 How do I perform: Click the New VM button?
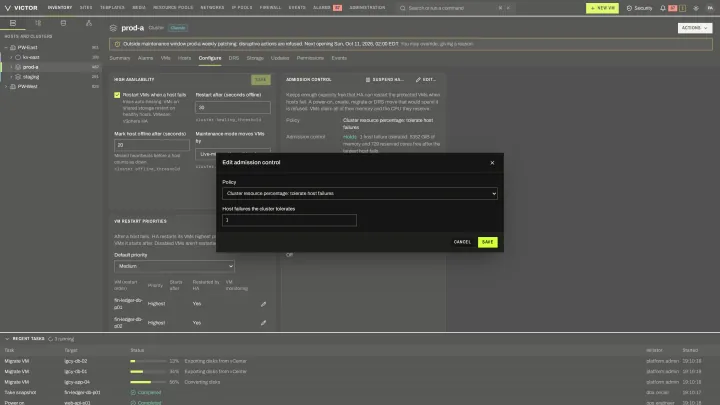[x=602, y=8]
